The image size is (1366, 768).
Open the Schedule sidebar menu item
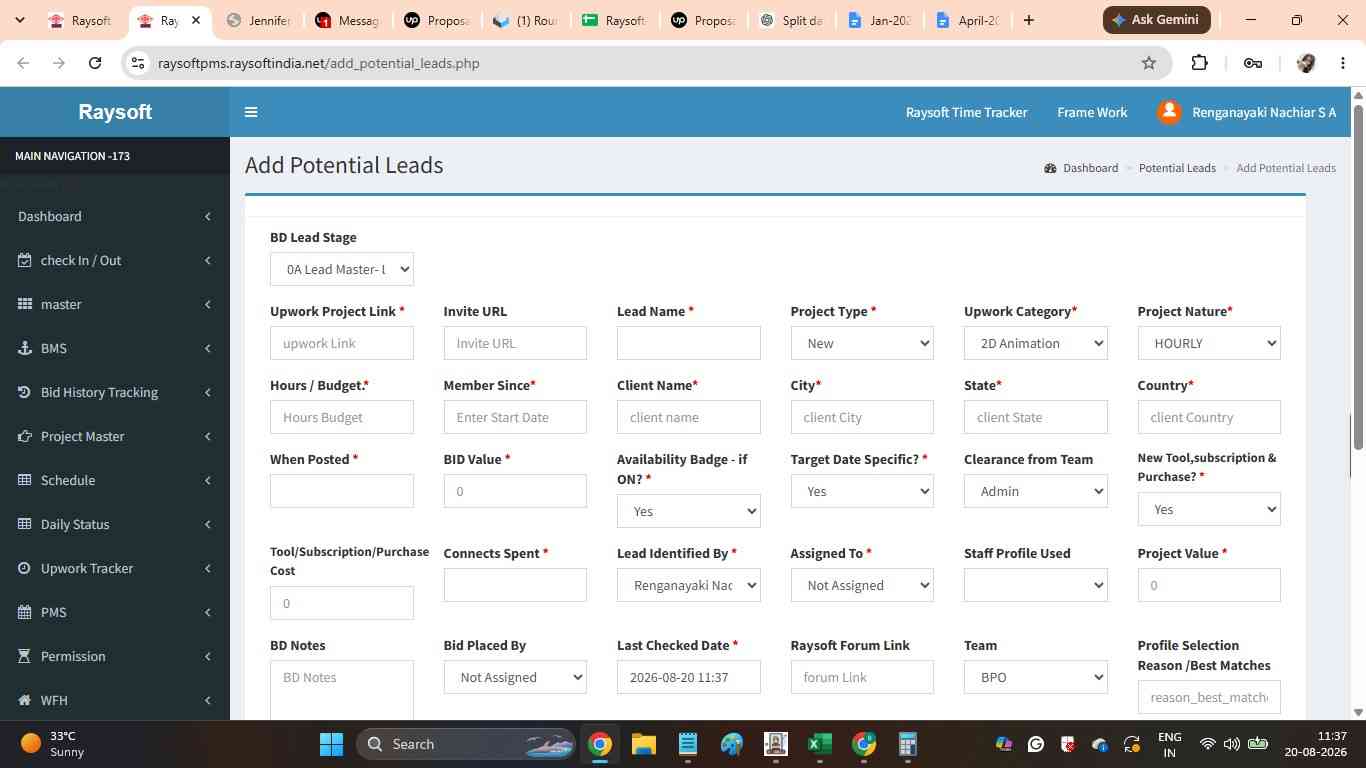point(115,480)
